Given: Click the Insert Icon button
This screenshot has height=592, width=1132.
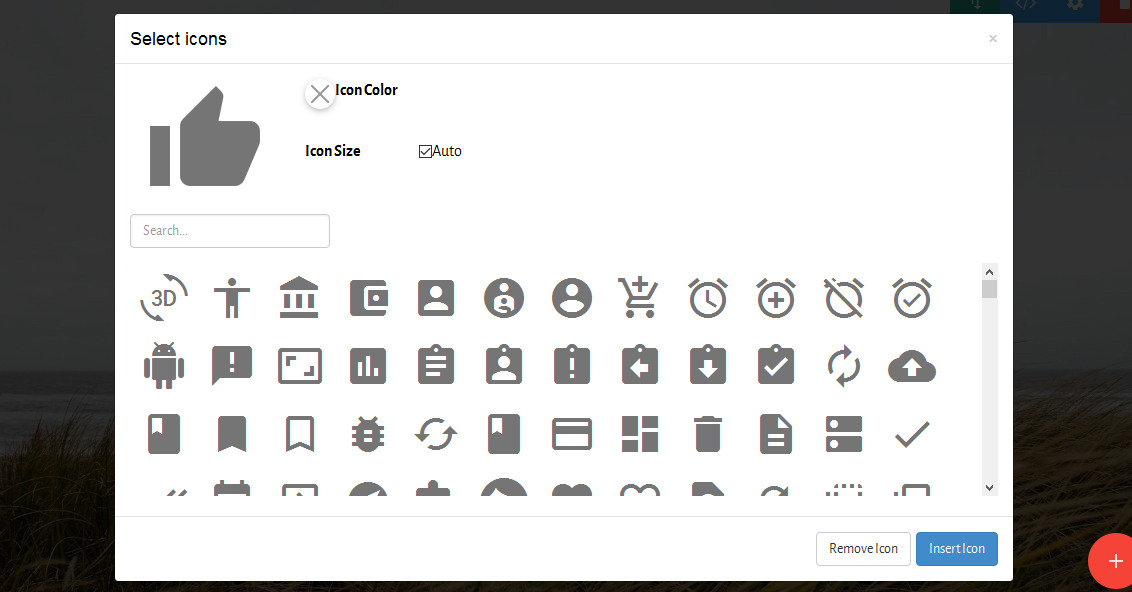Looking at the screenshot, I should (x=957, y=549).
